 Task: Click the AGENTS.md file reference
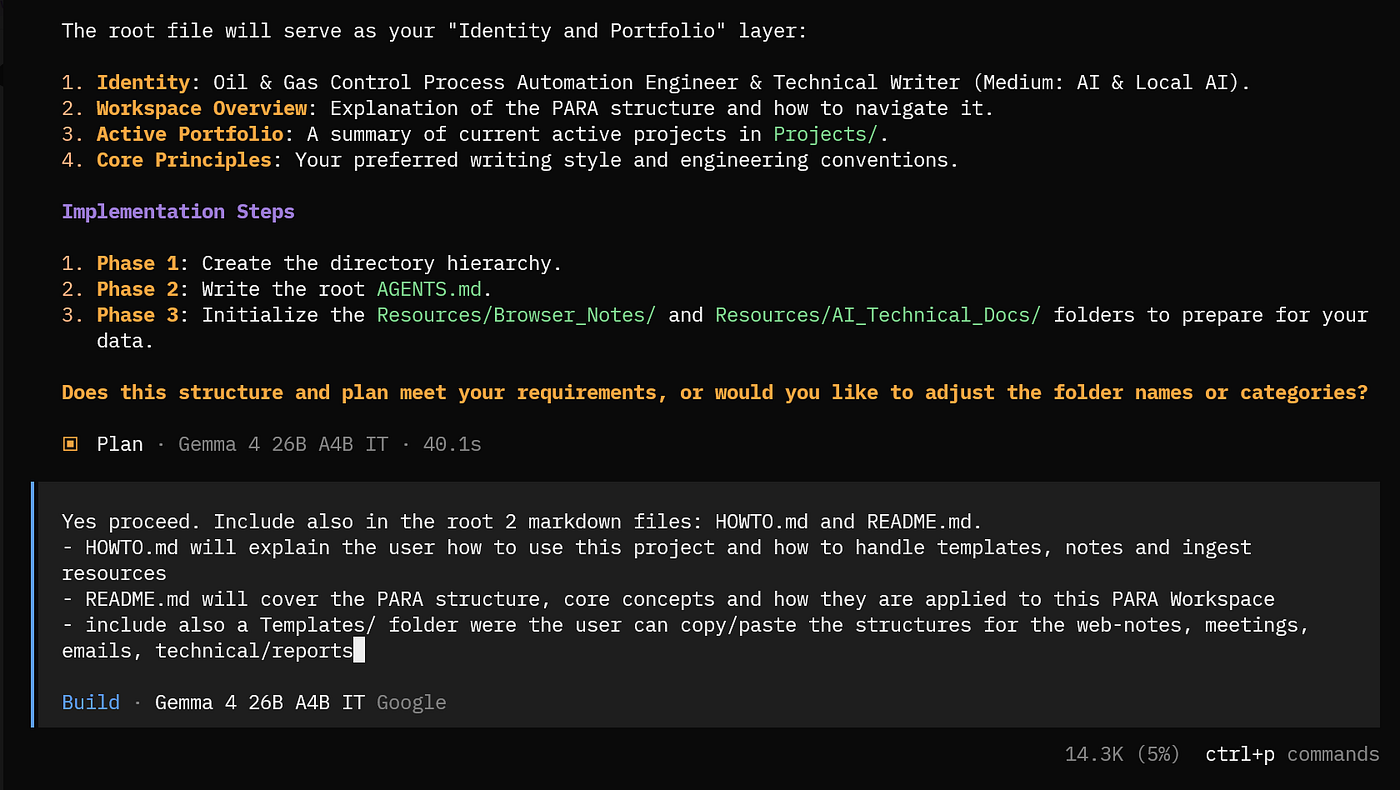(428, 289)
